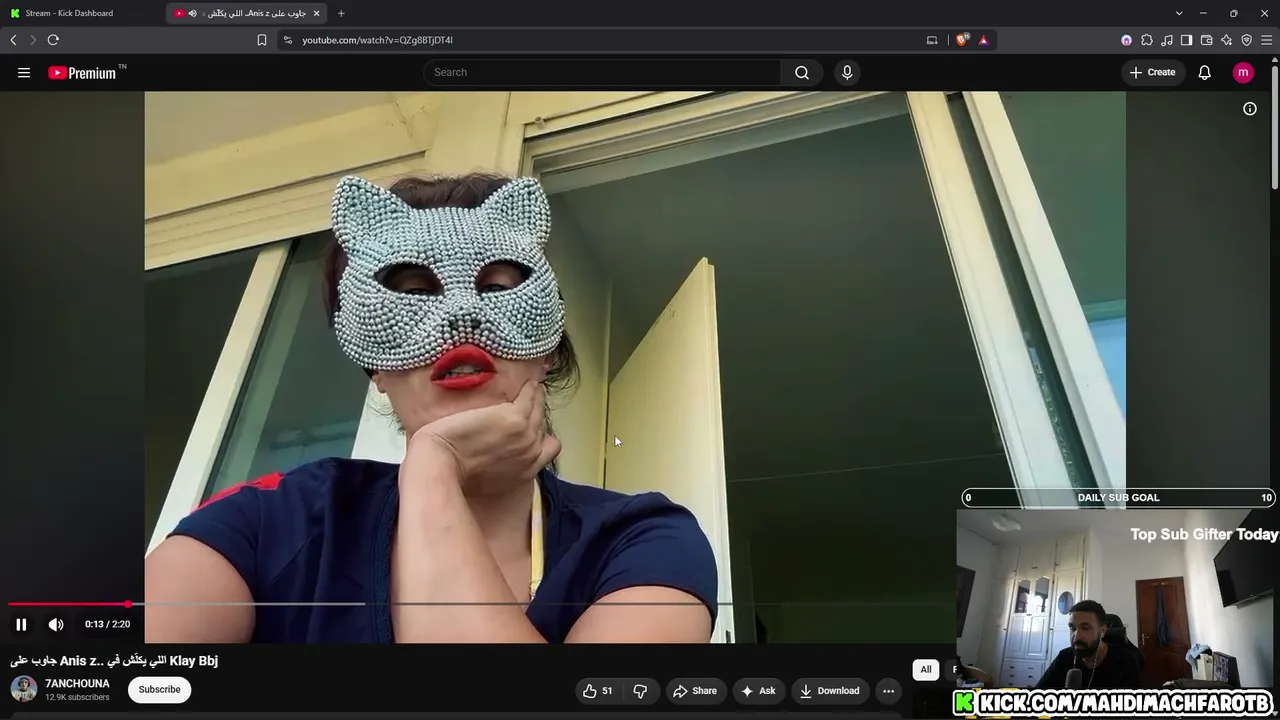Submit search with the magnifier icon
The height and width of the screenshot is (720, 1280).
coord(802,72)
